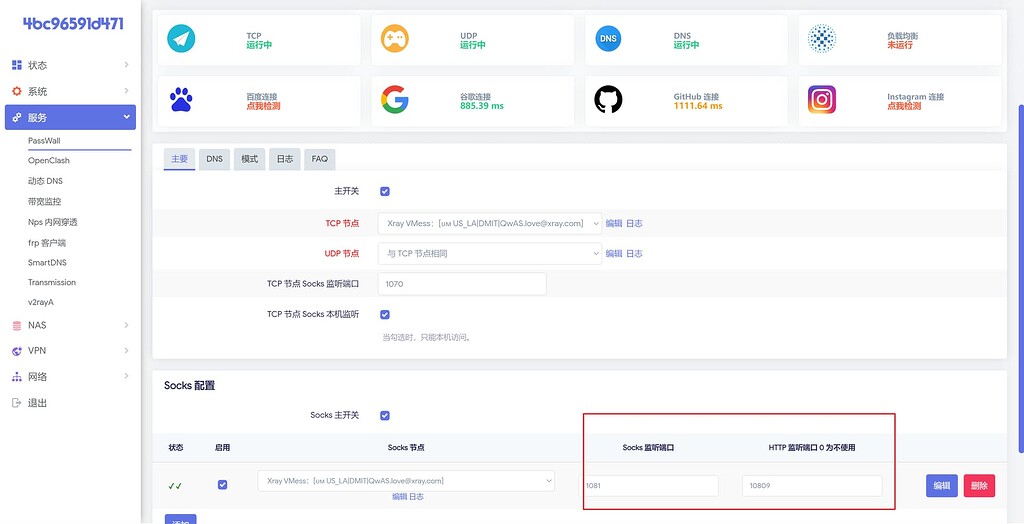This screenshot has width=1024, height=524.
Task: Click the 1111.64 ms GitHub latency
Action: click(698, 106)
